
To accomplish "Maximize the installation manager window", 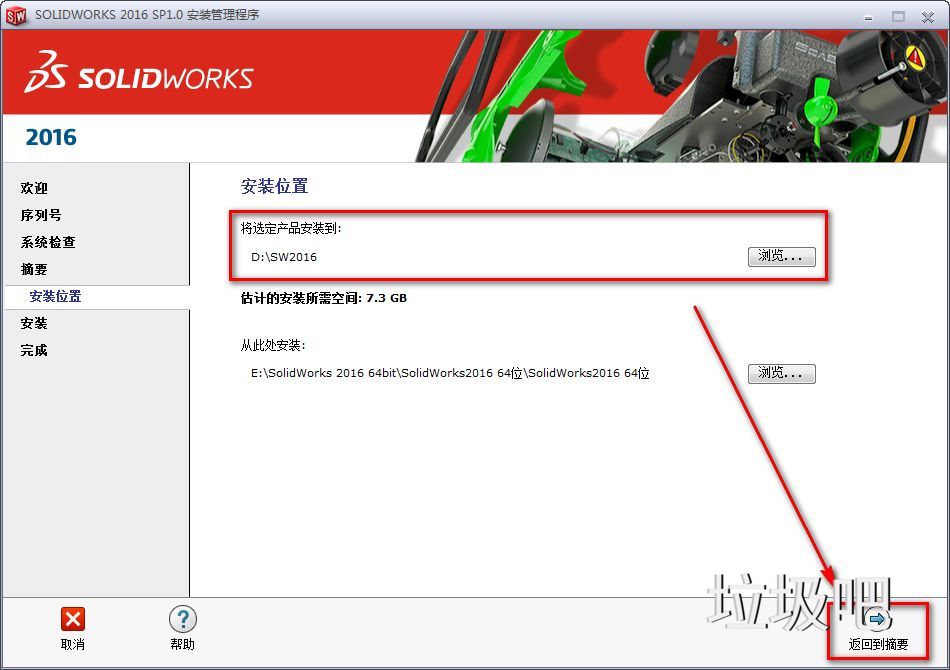I will click(897, 15).
